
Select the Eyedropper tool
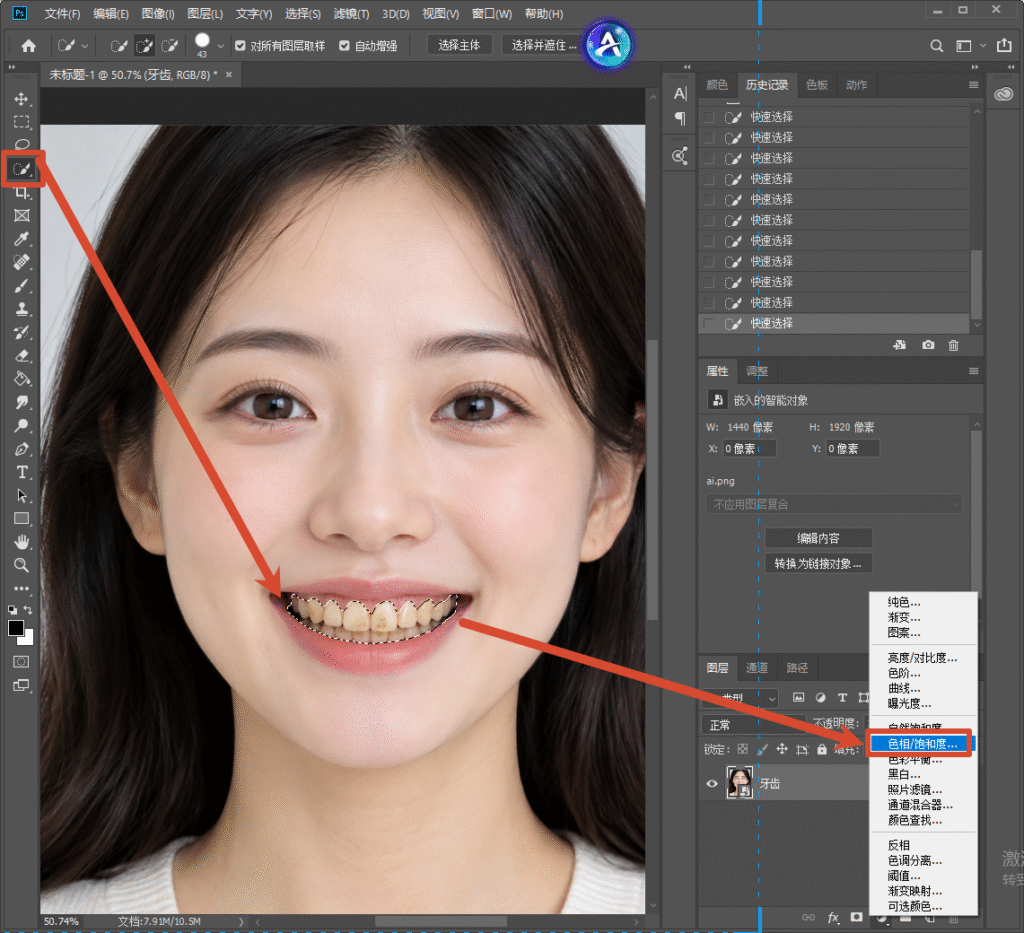[x=22, y=239]
